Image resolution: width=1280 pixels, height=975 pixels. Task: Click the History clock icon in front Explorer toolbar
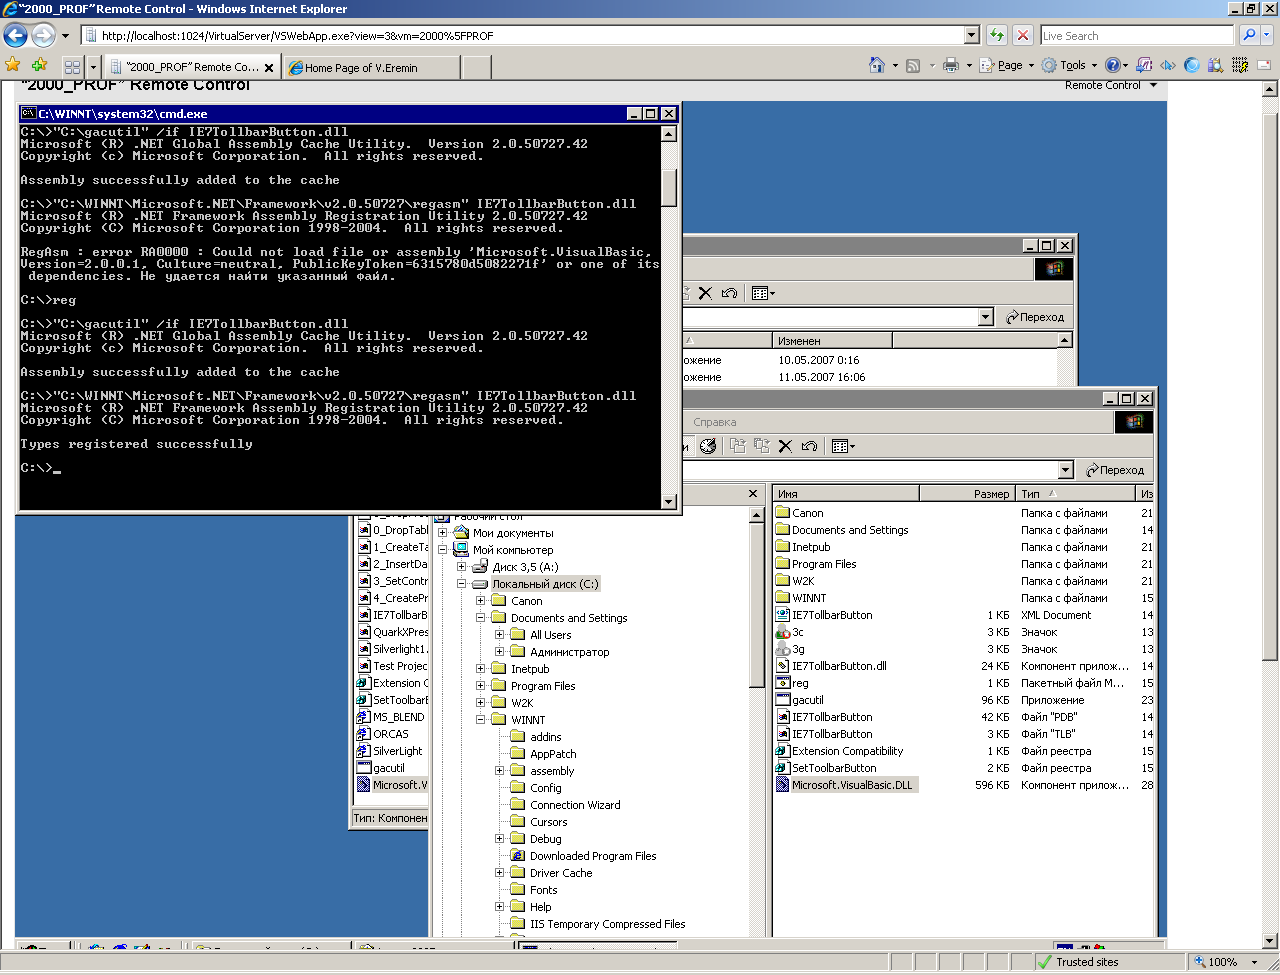pyautogui.click(x=708, y=446)
